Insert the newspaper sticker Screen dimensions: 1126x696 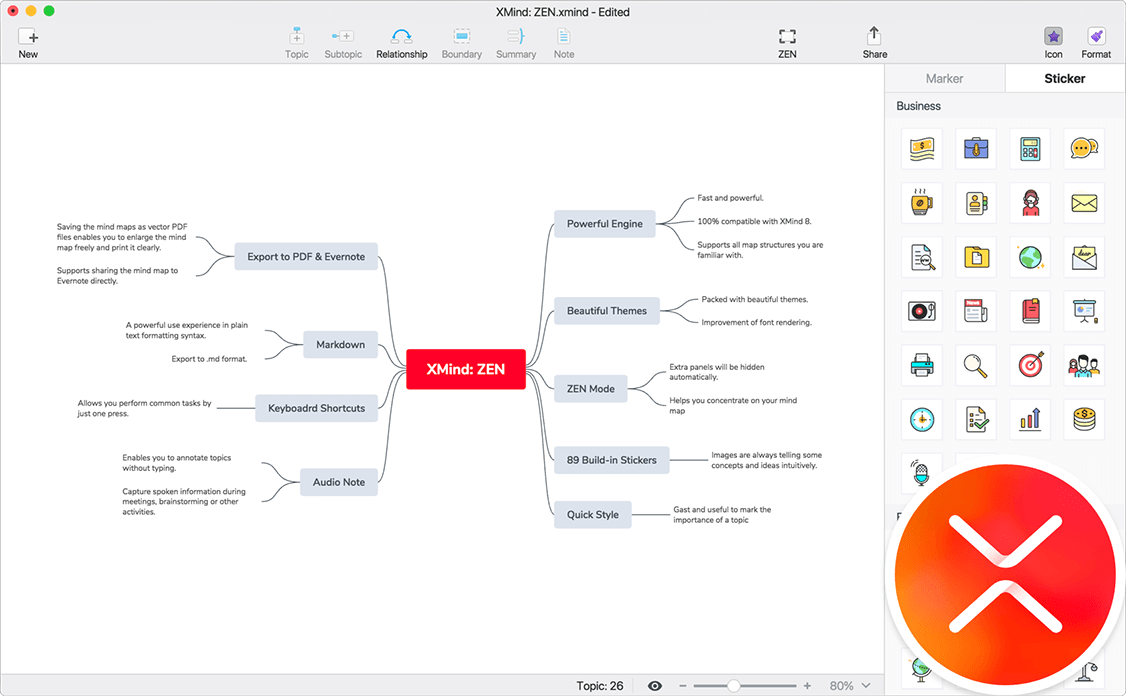(976, 310)
